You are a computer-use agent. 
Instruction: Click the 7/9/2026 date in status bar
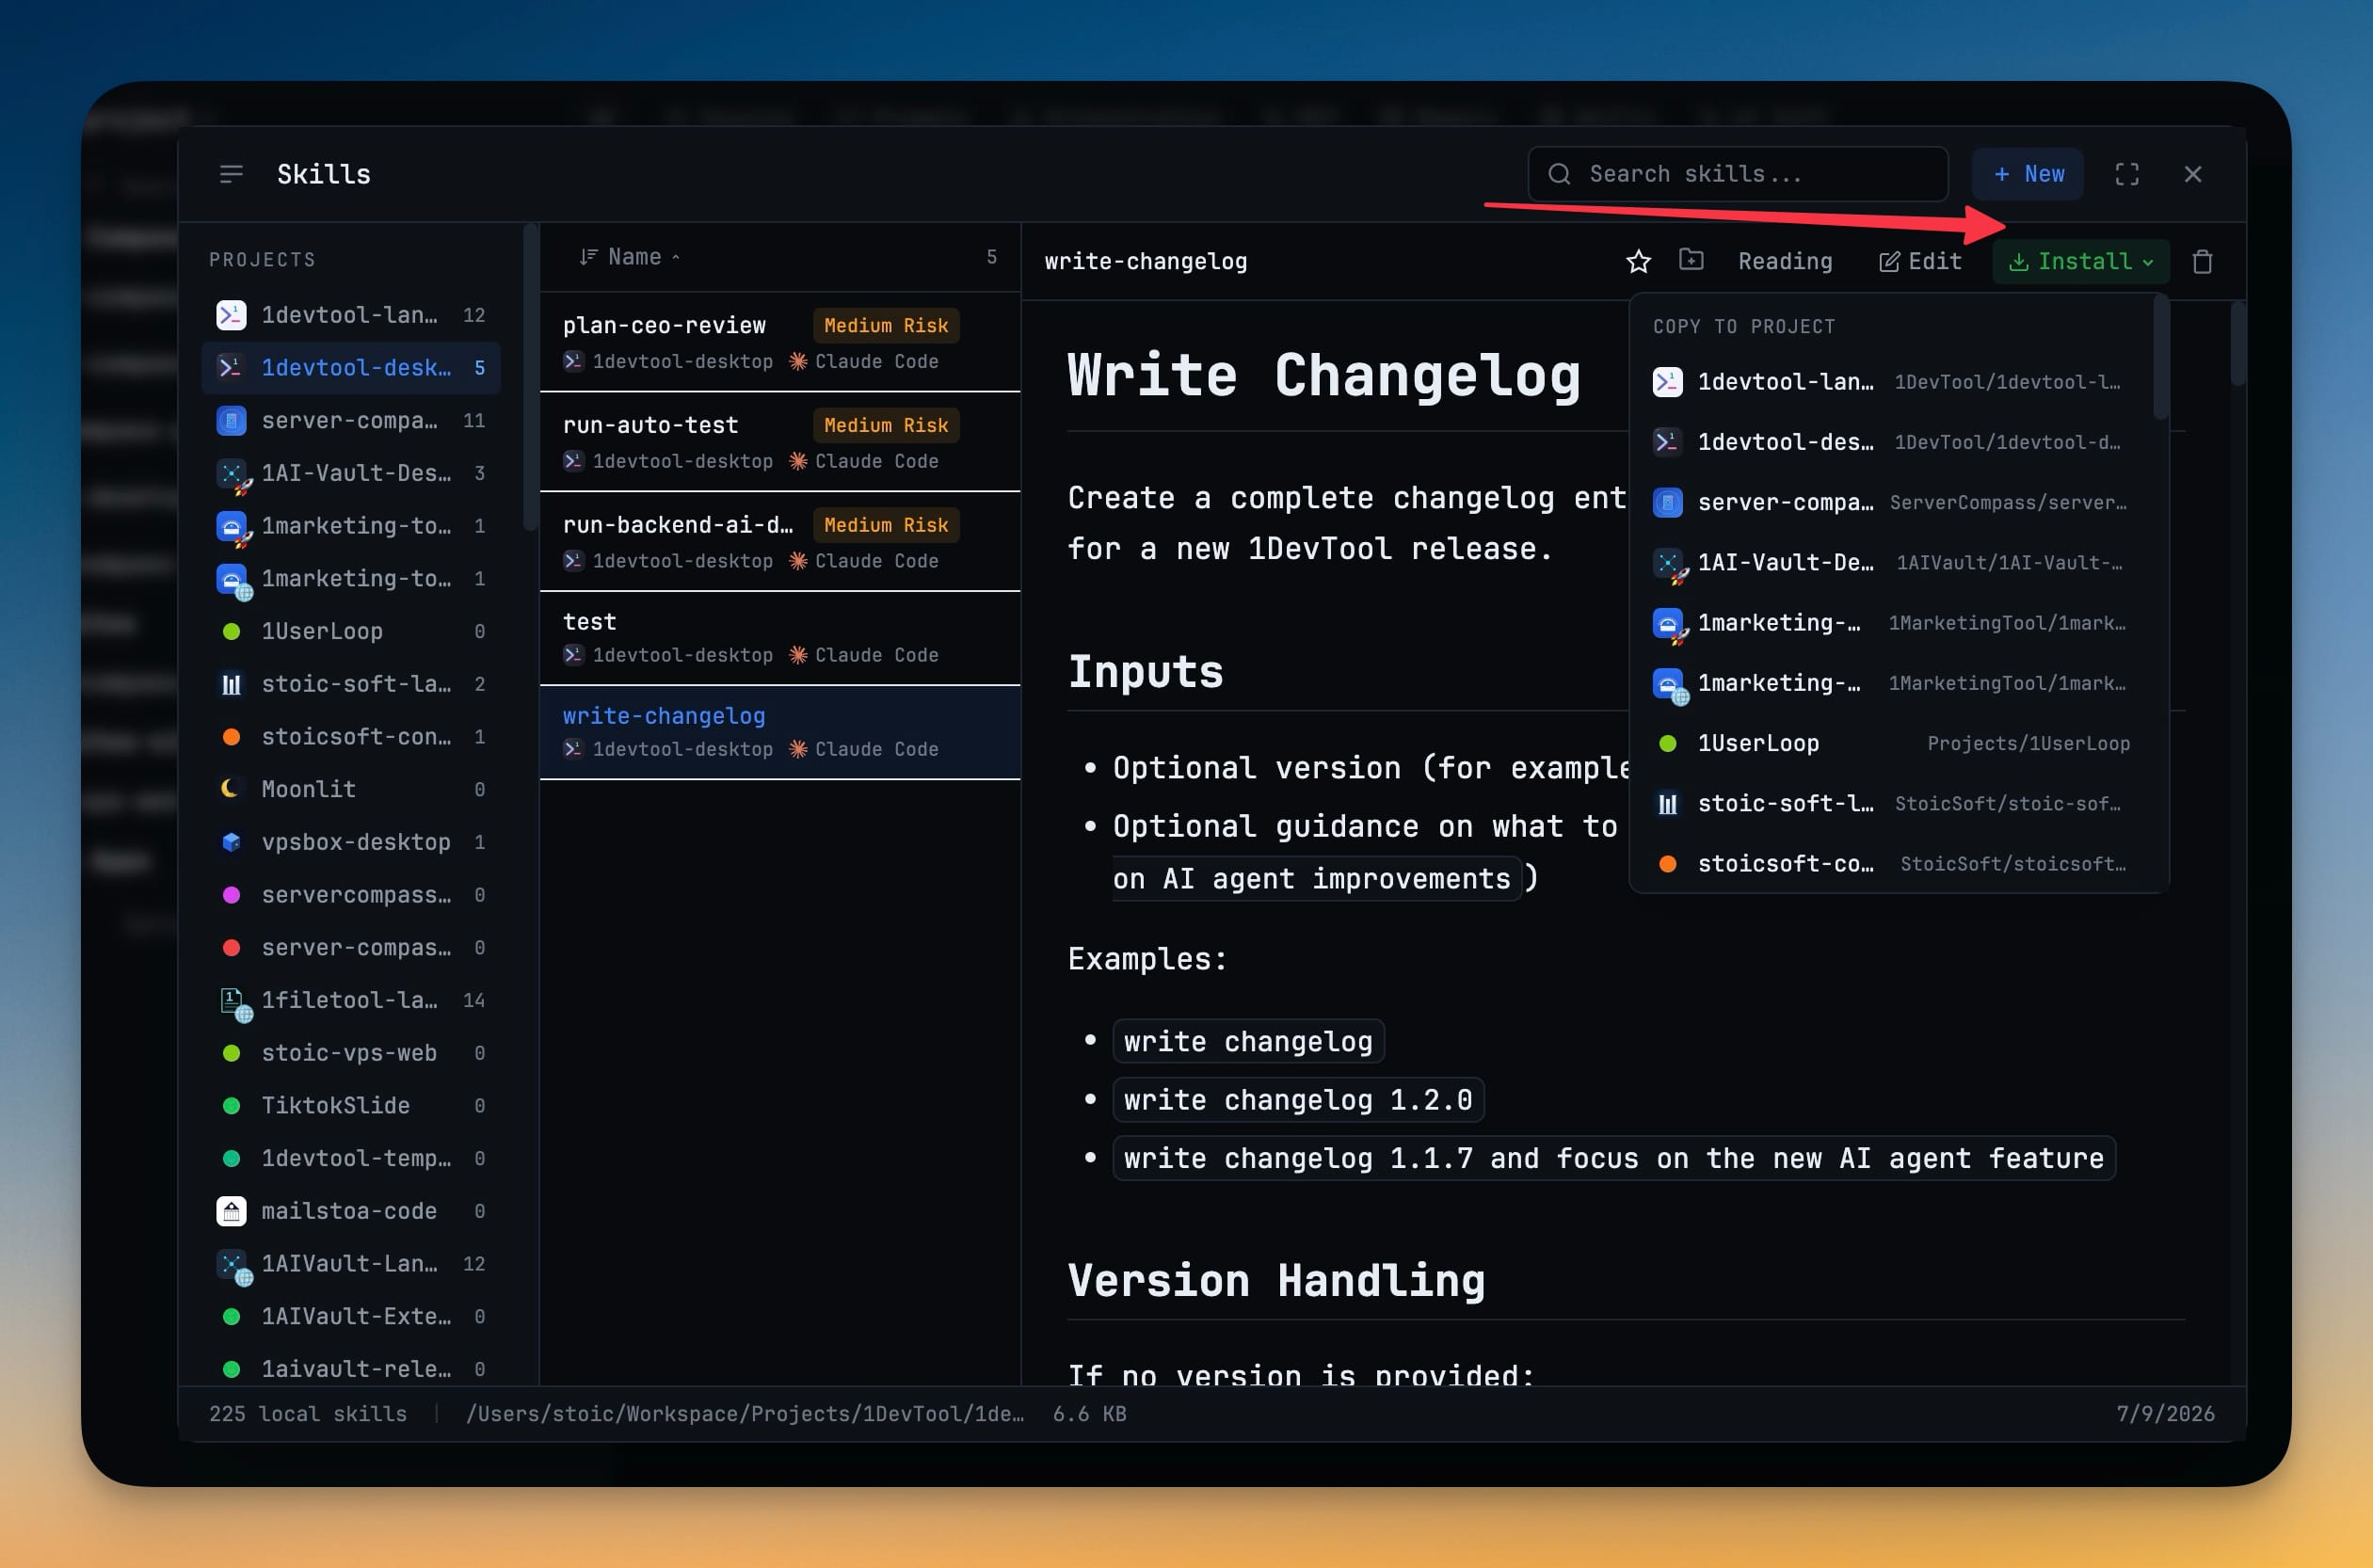point(2165,1414)
